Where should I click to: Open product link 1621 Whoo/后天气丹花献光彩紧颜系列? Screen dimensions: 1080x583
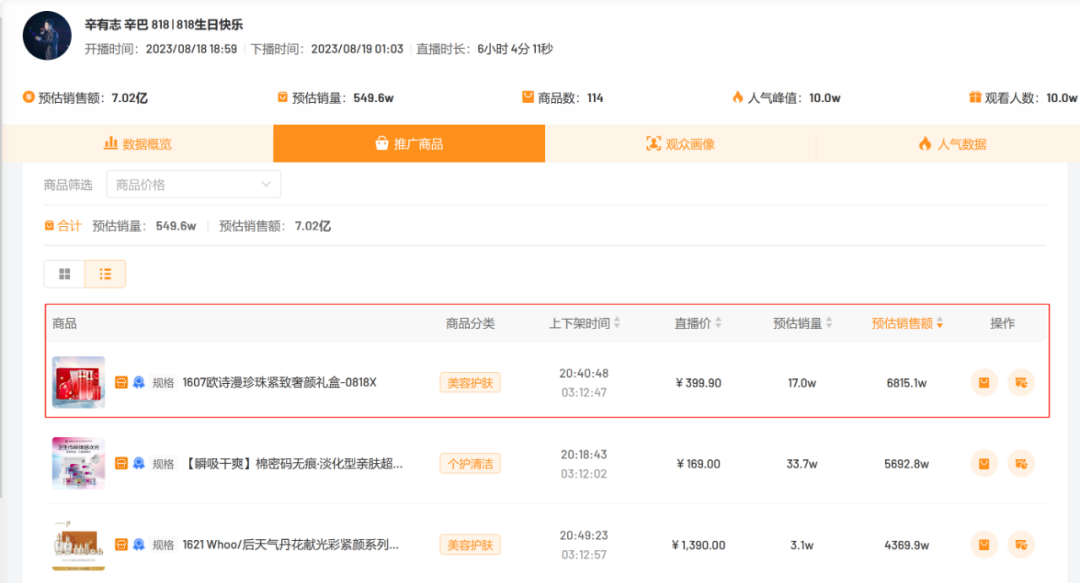290,545
